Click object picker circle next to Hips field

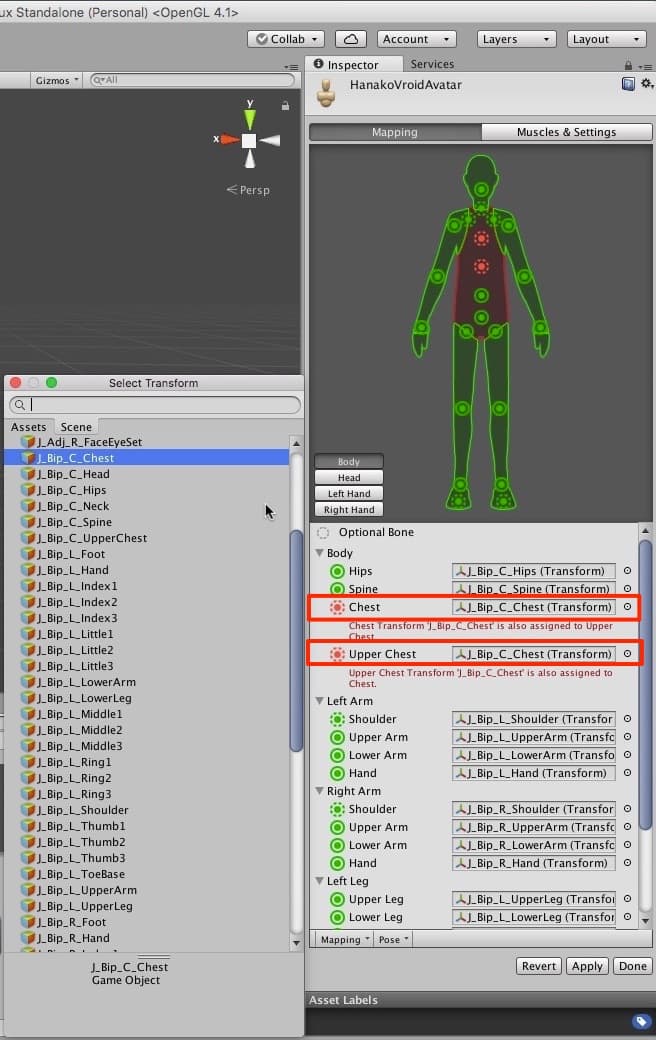(x=628, y=571)
